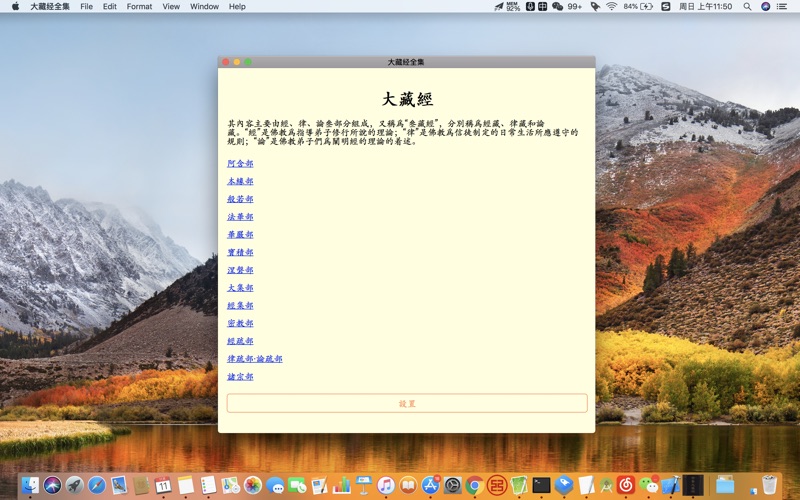Open Finder from the dock
The image size is (800, 500).
(x=30, y=485)
